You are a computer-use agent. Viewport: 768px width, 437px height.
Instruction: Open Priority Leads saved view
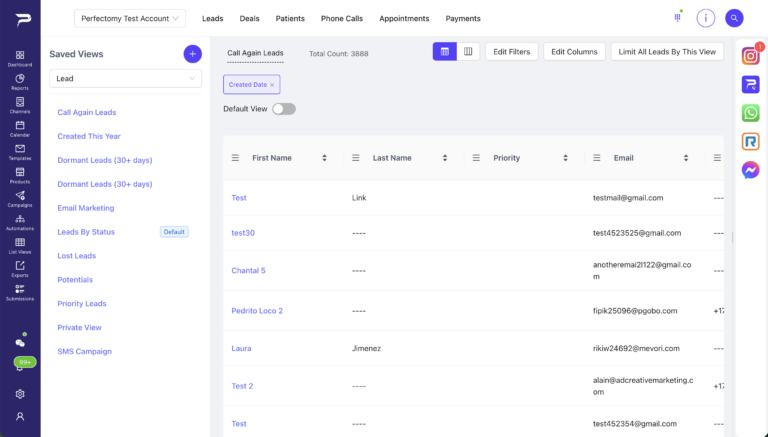[x=82, y=304]
